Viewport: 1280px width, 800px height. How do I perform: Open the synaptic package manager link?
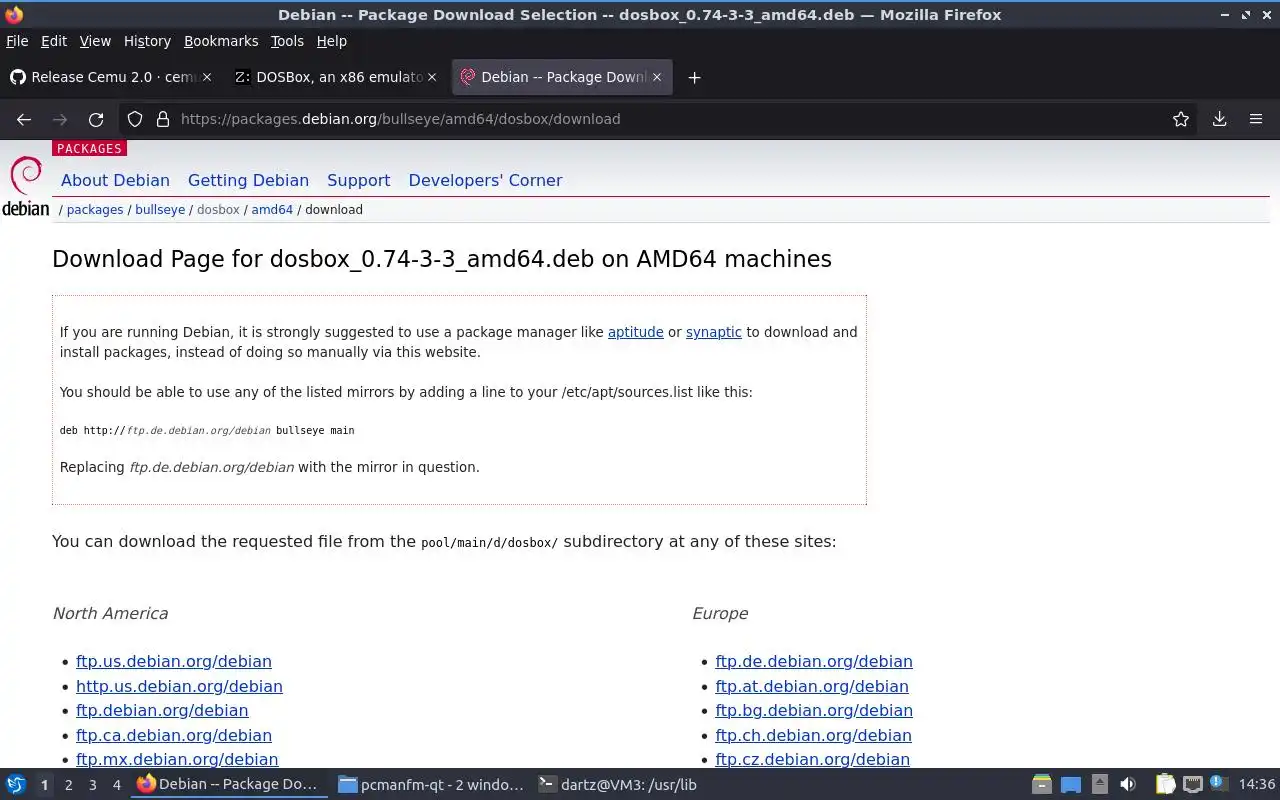point(714,332)
